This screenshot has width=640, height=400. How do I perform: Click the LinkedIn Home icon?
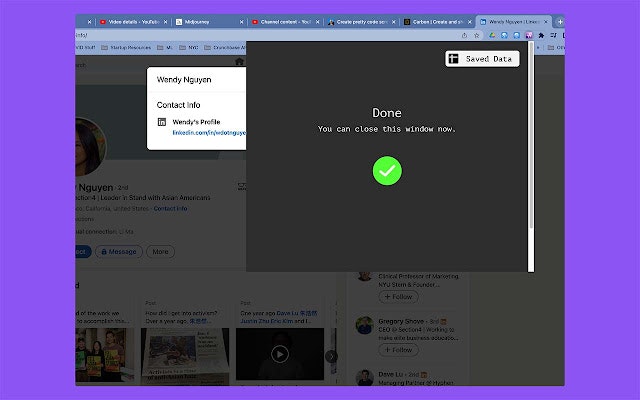[240, 61]
